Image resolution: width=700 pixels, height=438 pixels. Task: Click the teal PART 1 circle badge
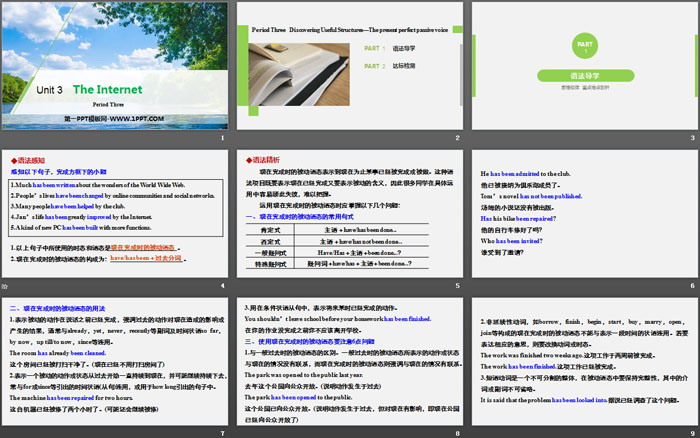tap(584, 46)
